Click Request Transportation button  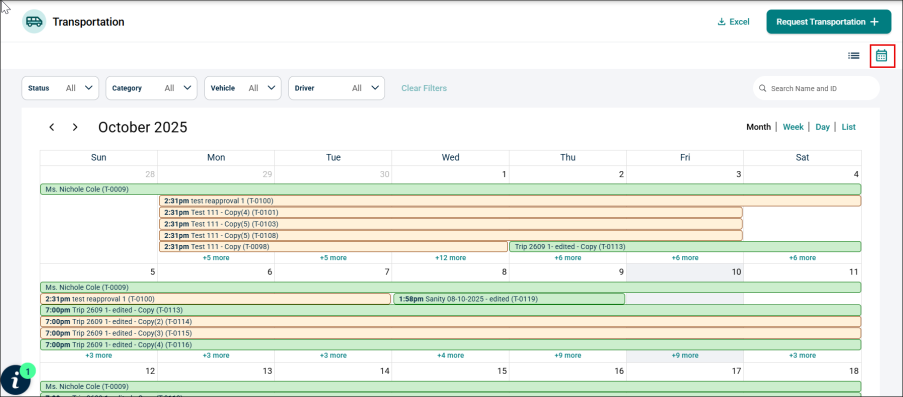tap(828, 22)
